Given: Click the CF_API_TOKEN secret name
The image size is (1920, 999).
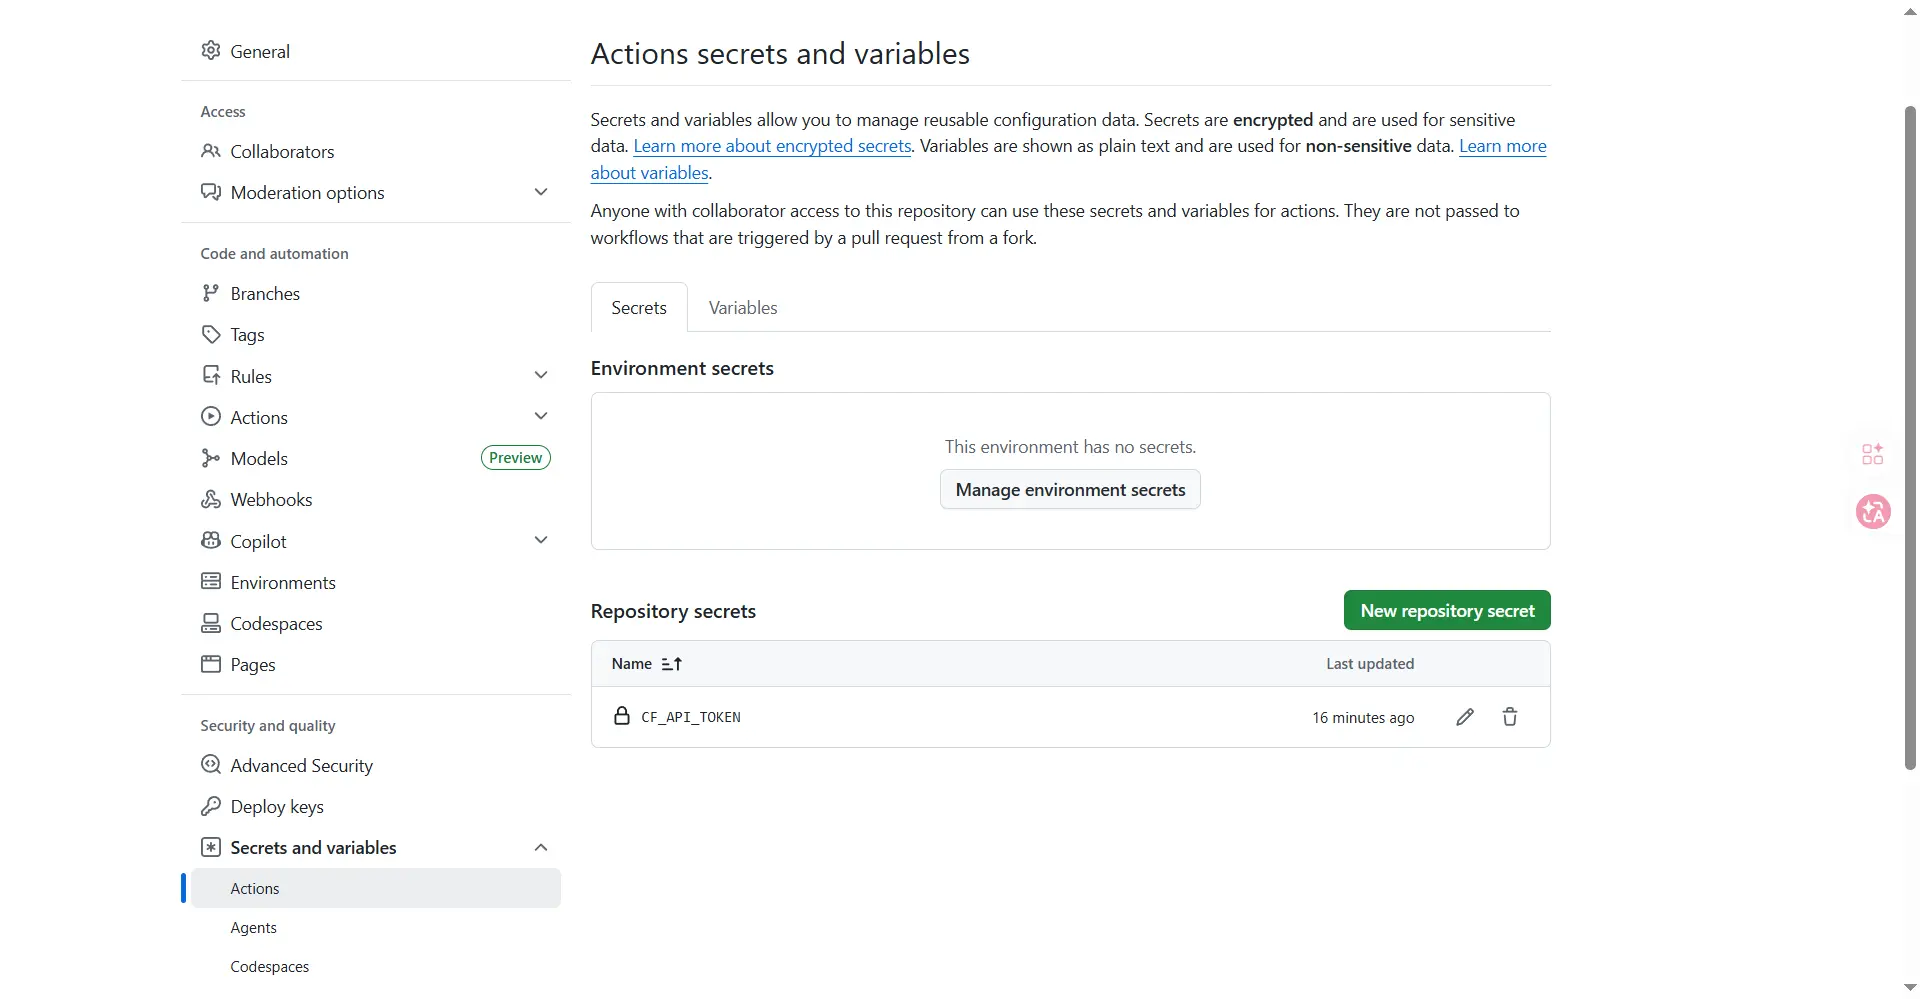Looking at the screenshot, I should pos(691,717).
